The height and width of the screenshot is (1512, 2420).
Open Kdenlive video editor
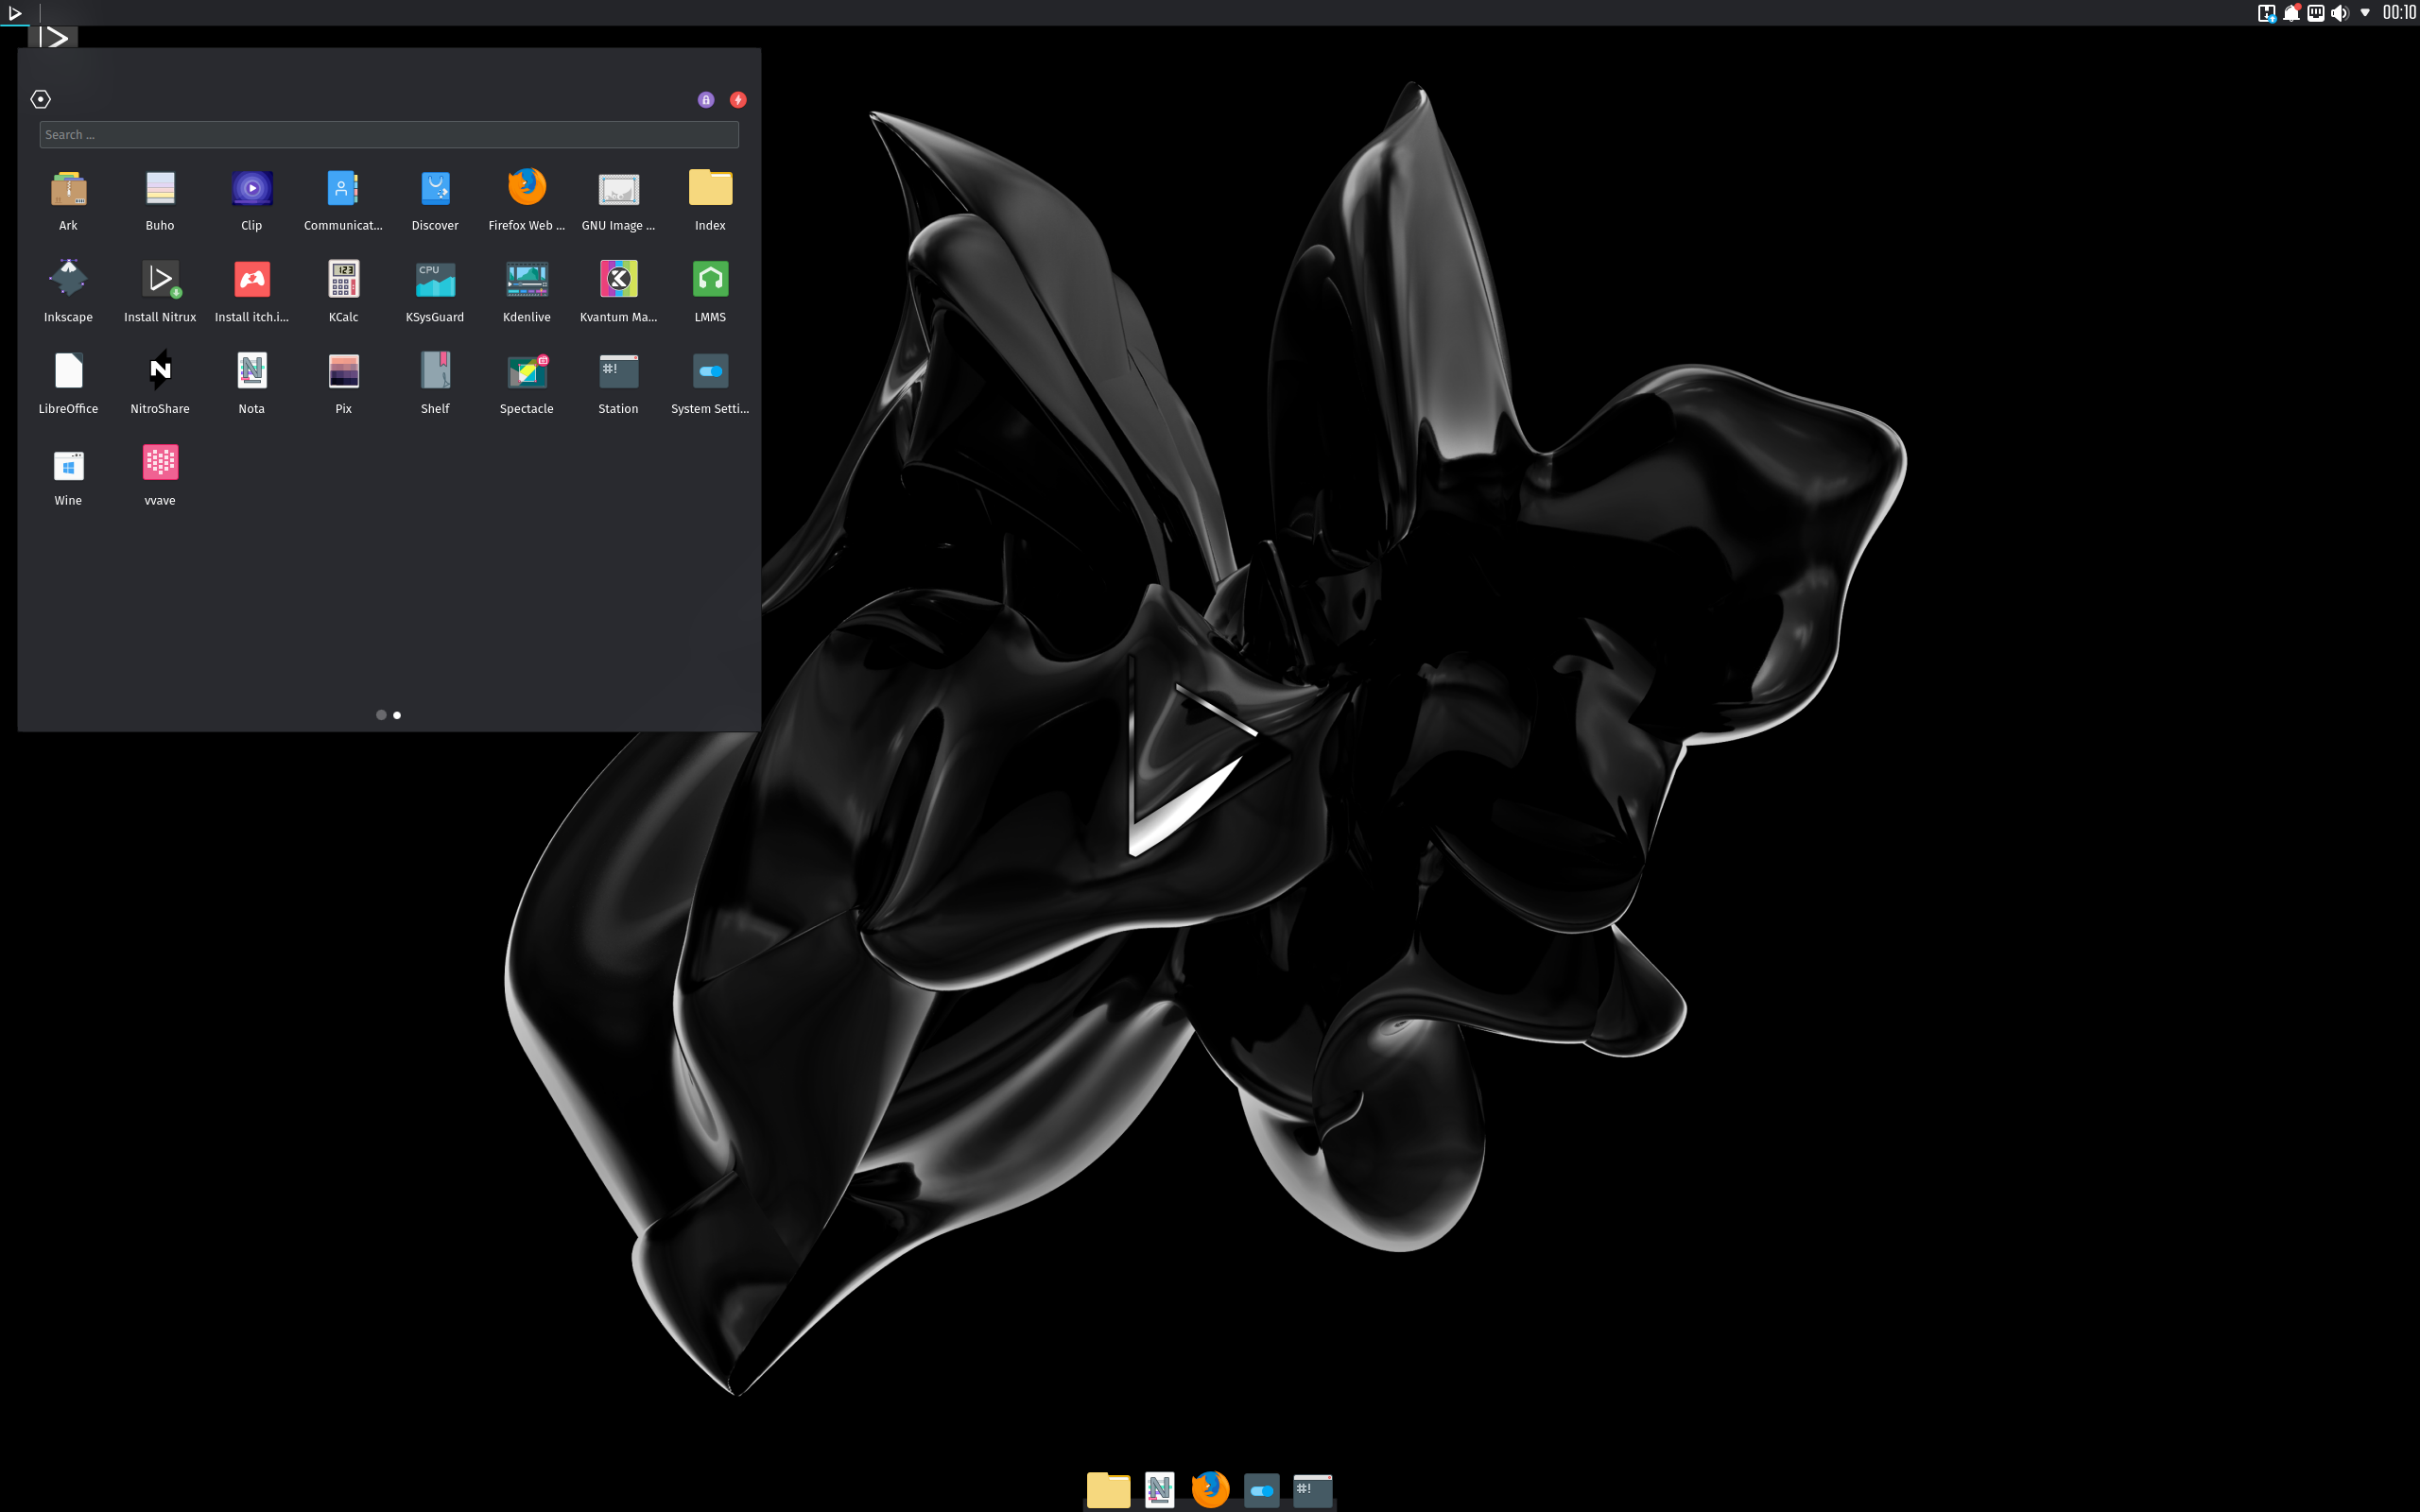527,291
